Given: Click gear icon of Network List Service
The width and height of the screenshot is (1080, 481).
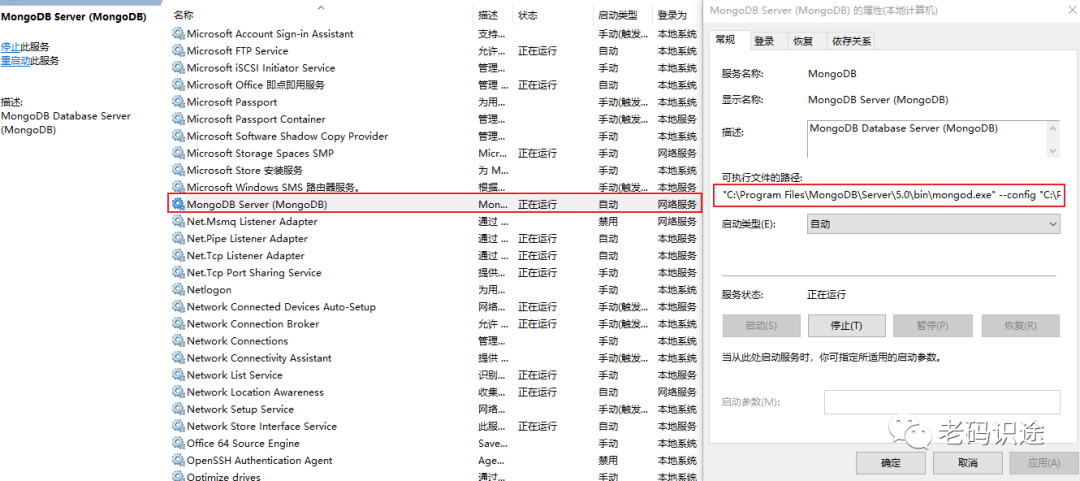Looking at the screenshot, I should click(x=178, y=375).
